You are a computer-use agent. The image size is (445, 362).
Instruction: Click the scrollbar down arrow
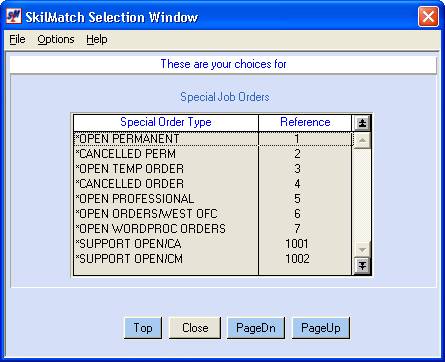pyautogui.click(x=362, y=249)
